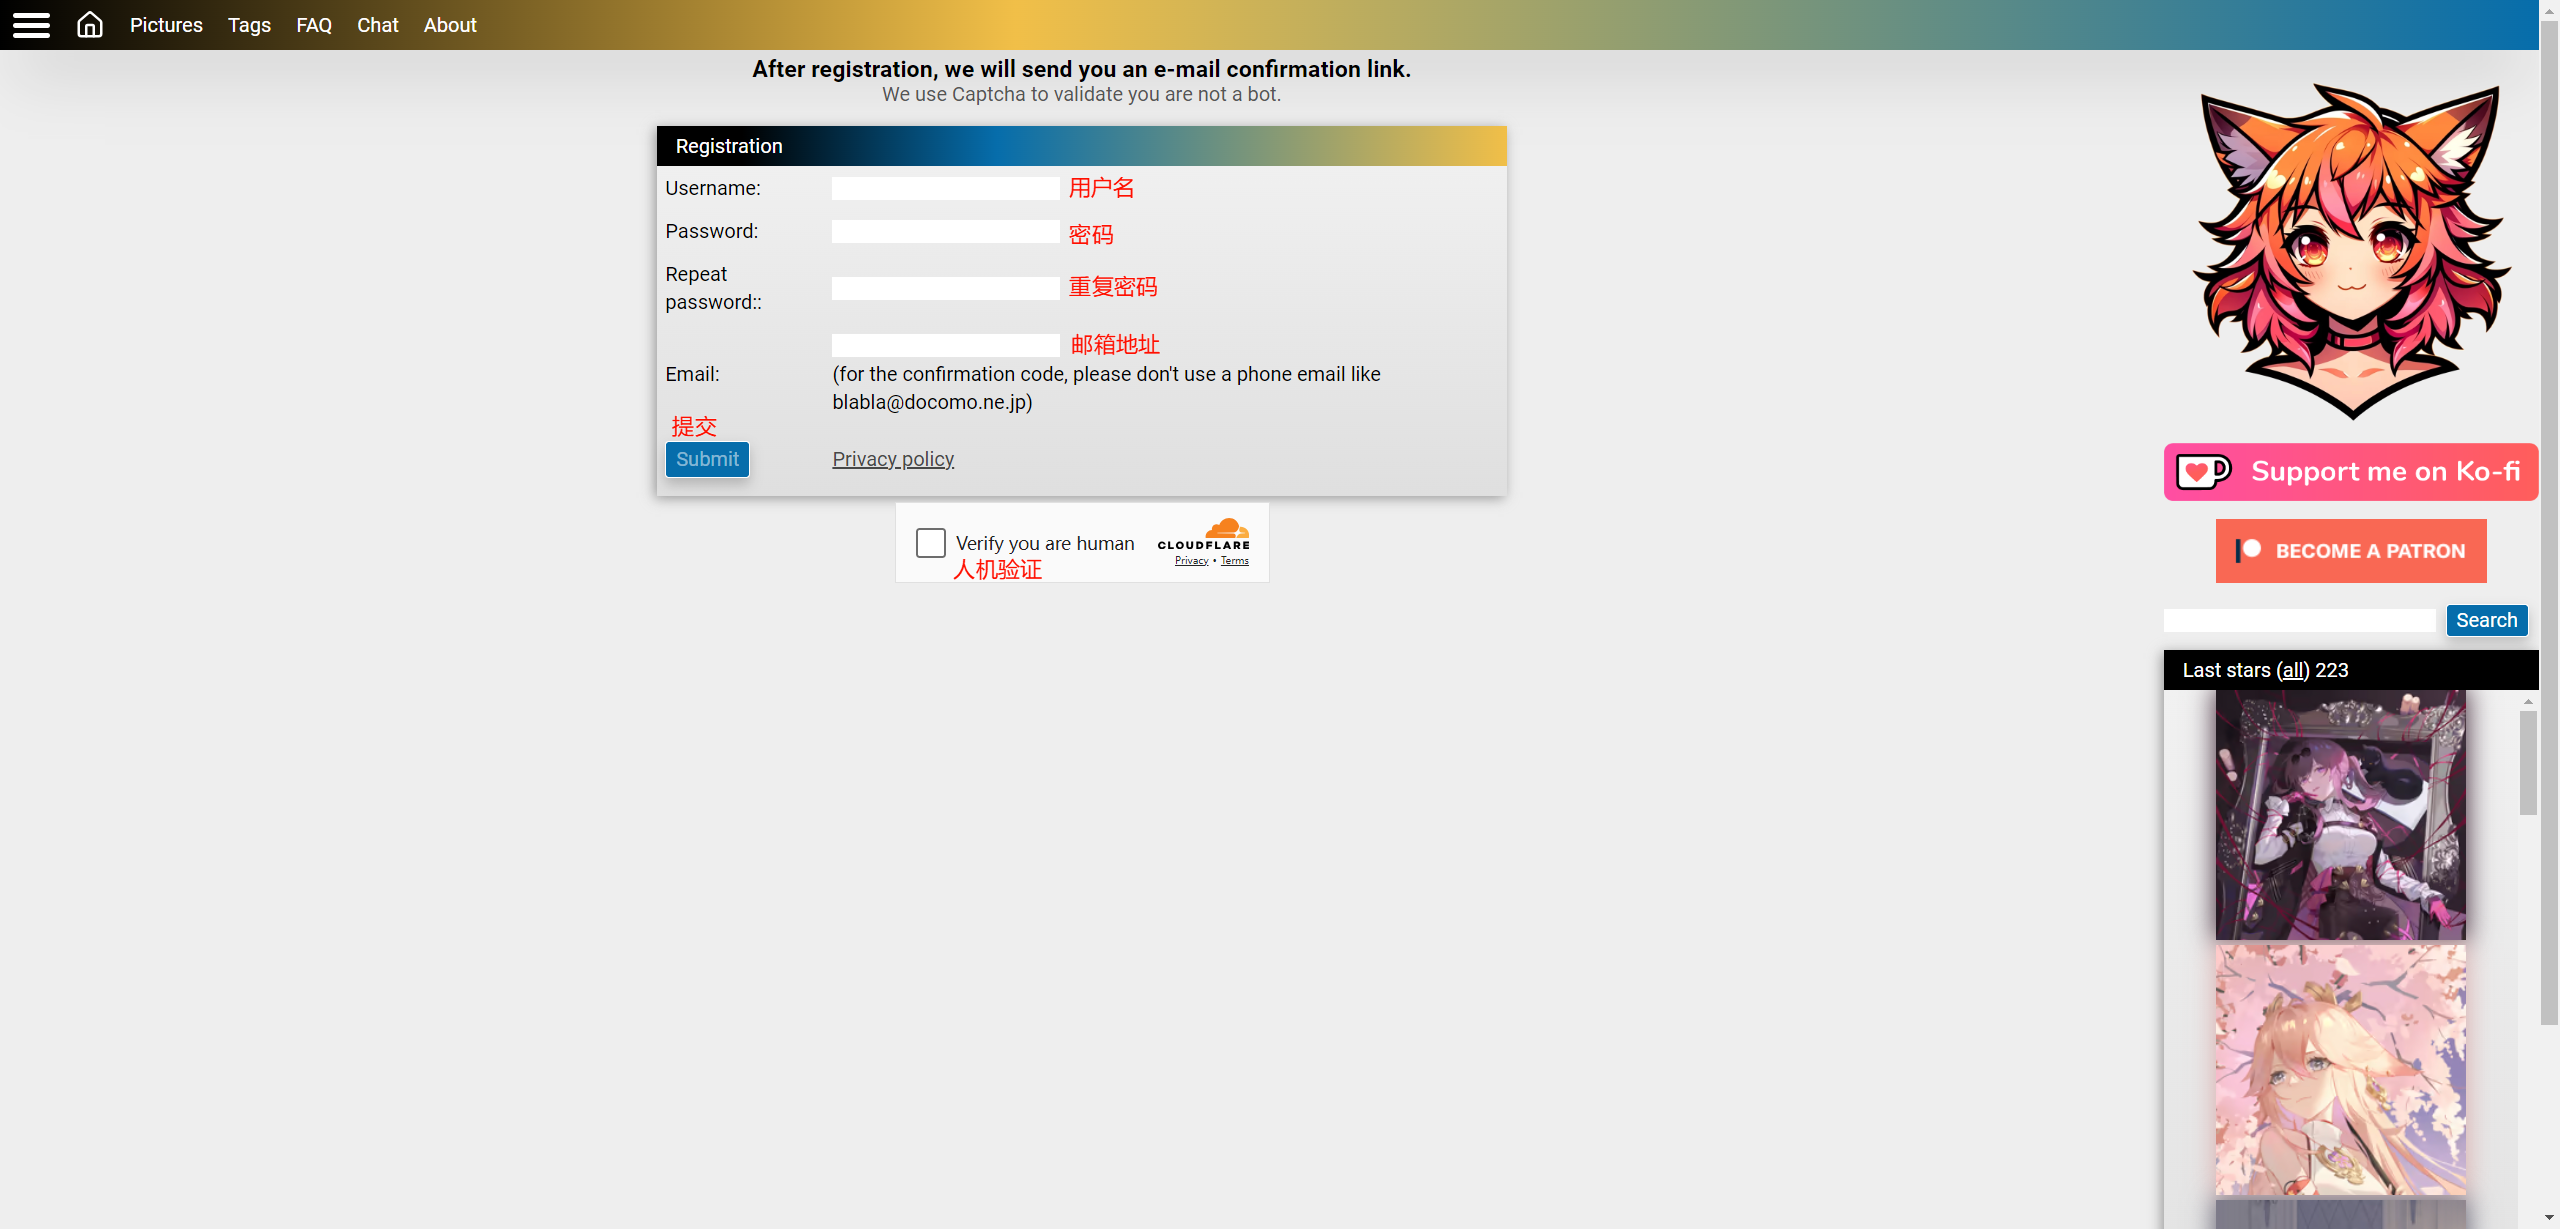2560x1229 pixels.
Task: Open the all stars link
Action: point(2293,670)
